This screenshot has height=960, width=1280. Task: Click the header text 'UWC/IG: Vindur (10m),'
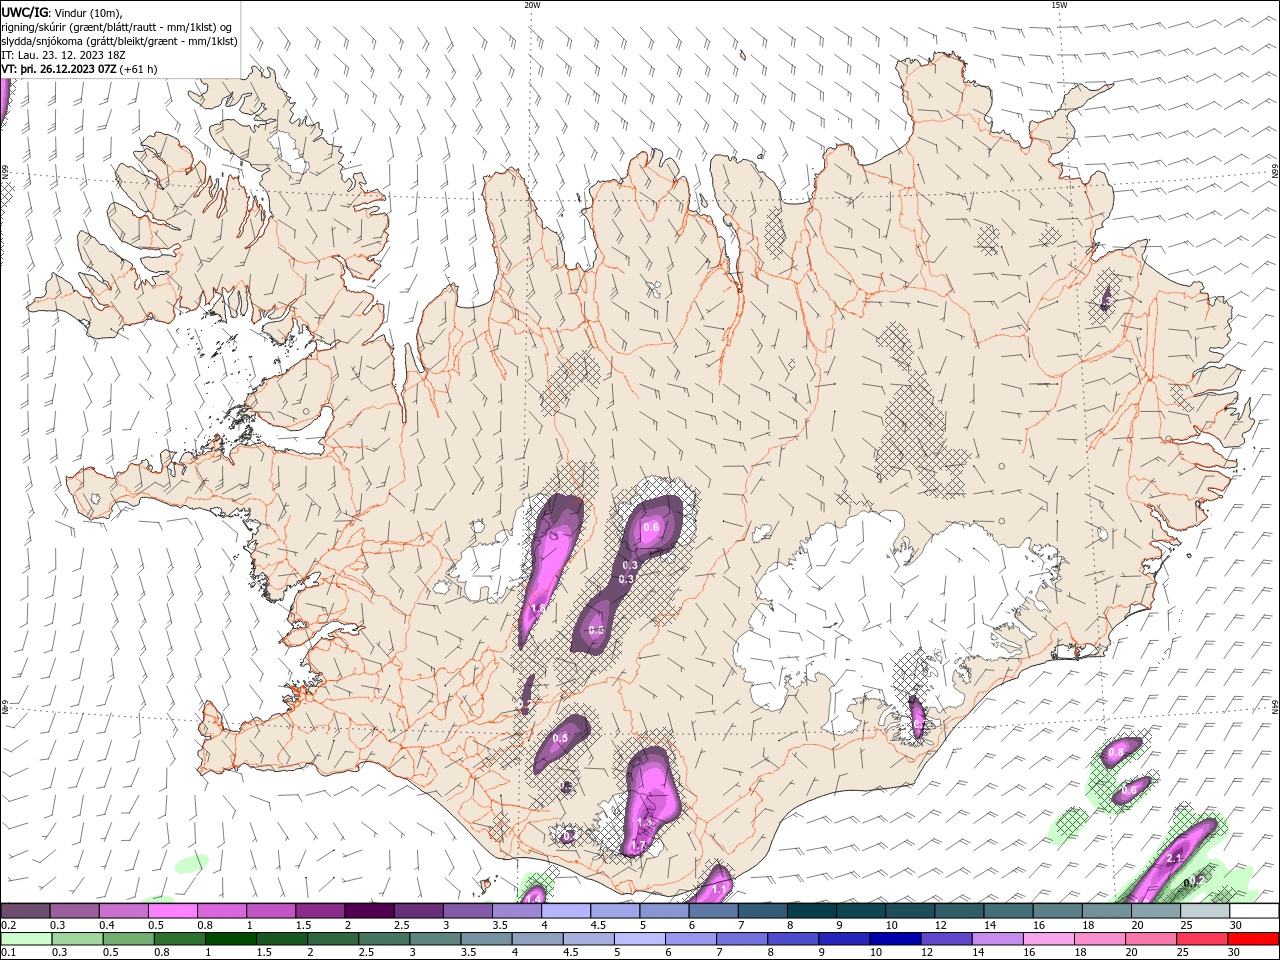point(62,12)
